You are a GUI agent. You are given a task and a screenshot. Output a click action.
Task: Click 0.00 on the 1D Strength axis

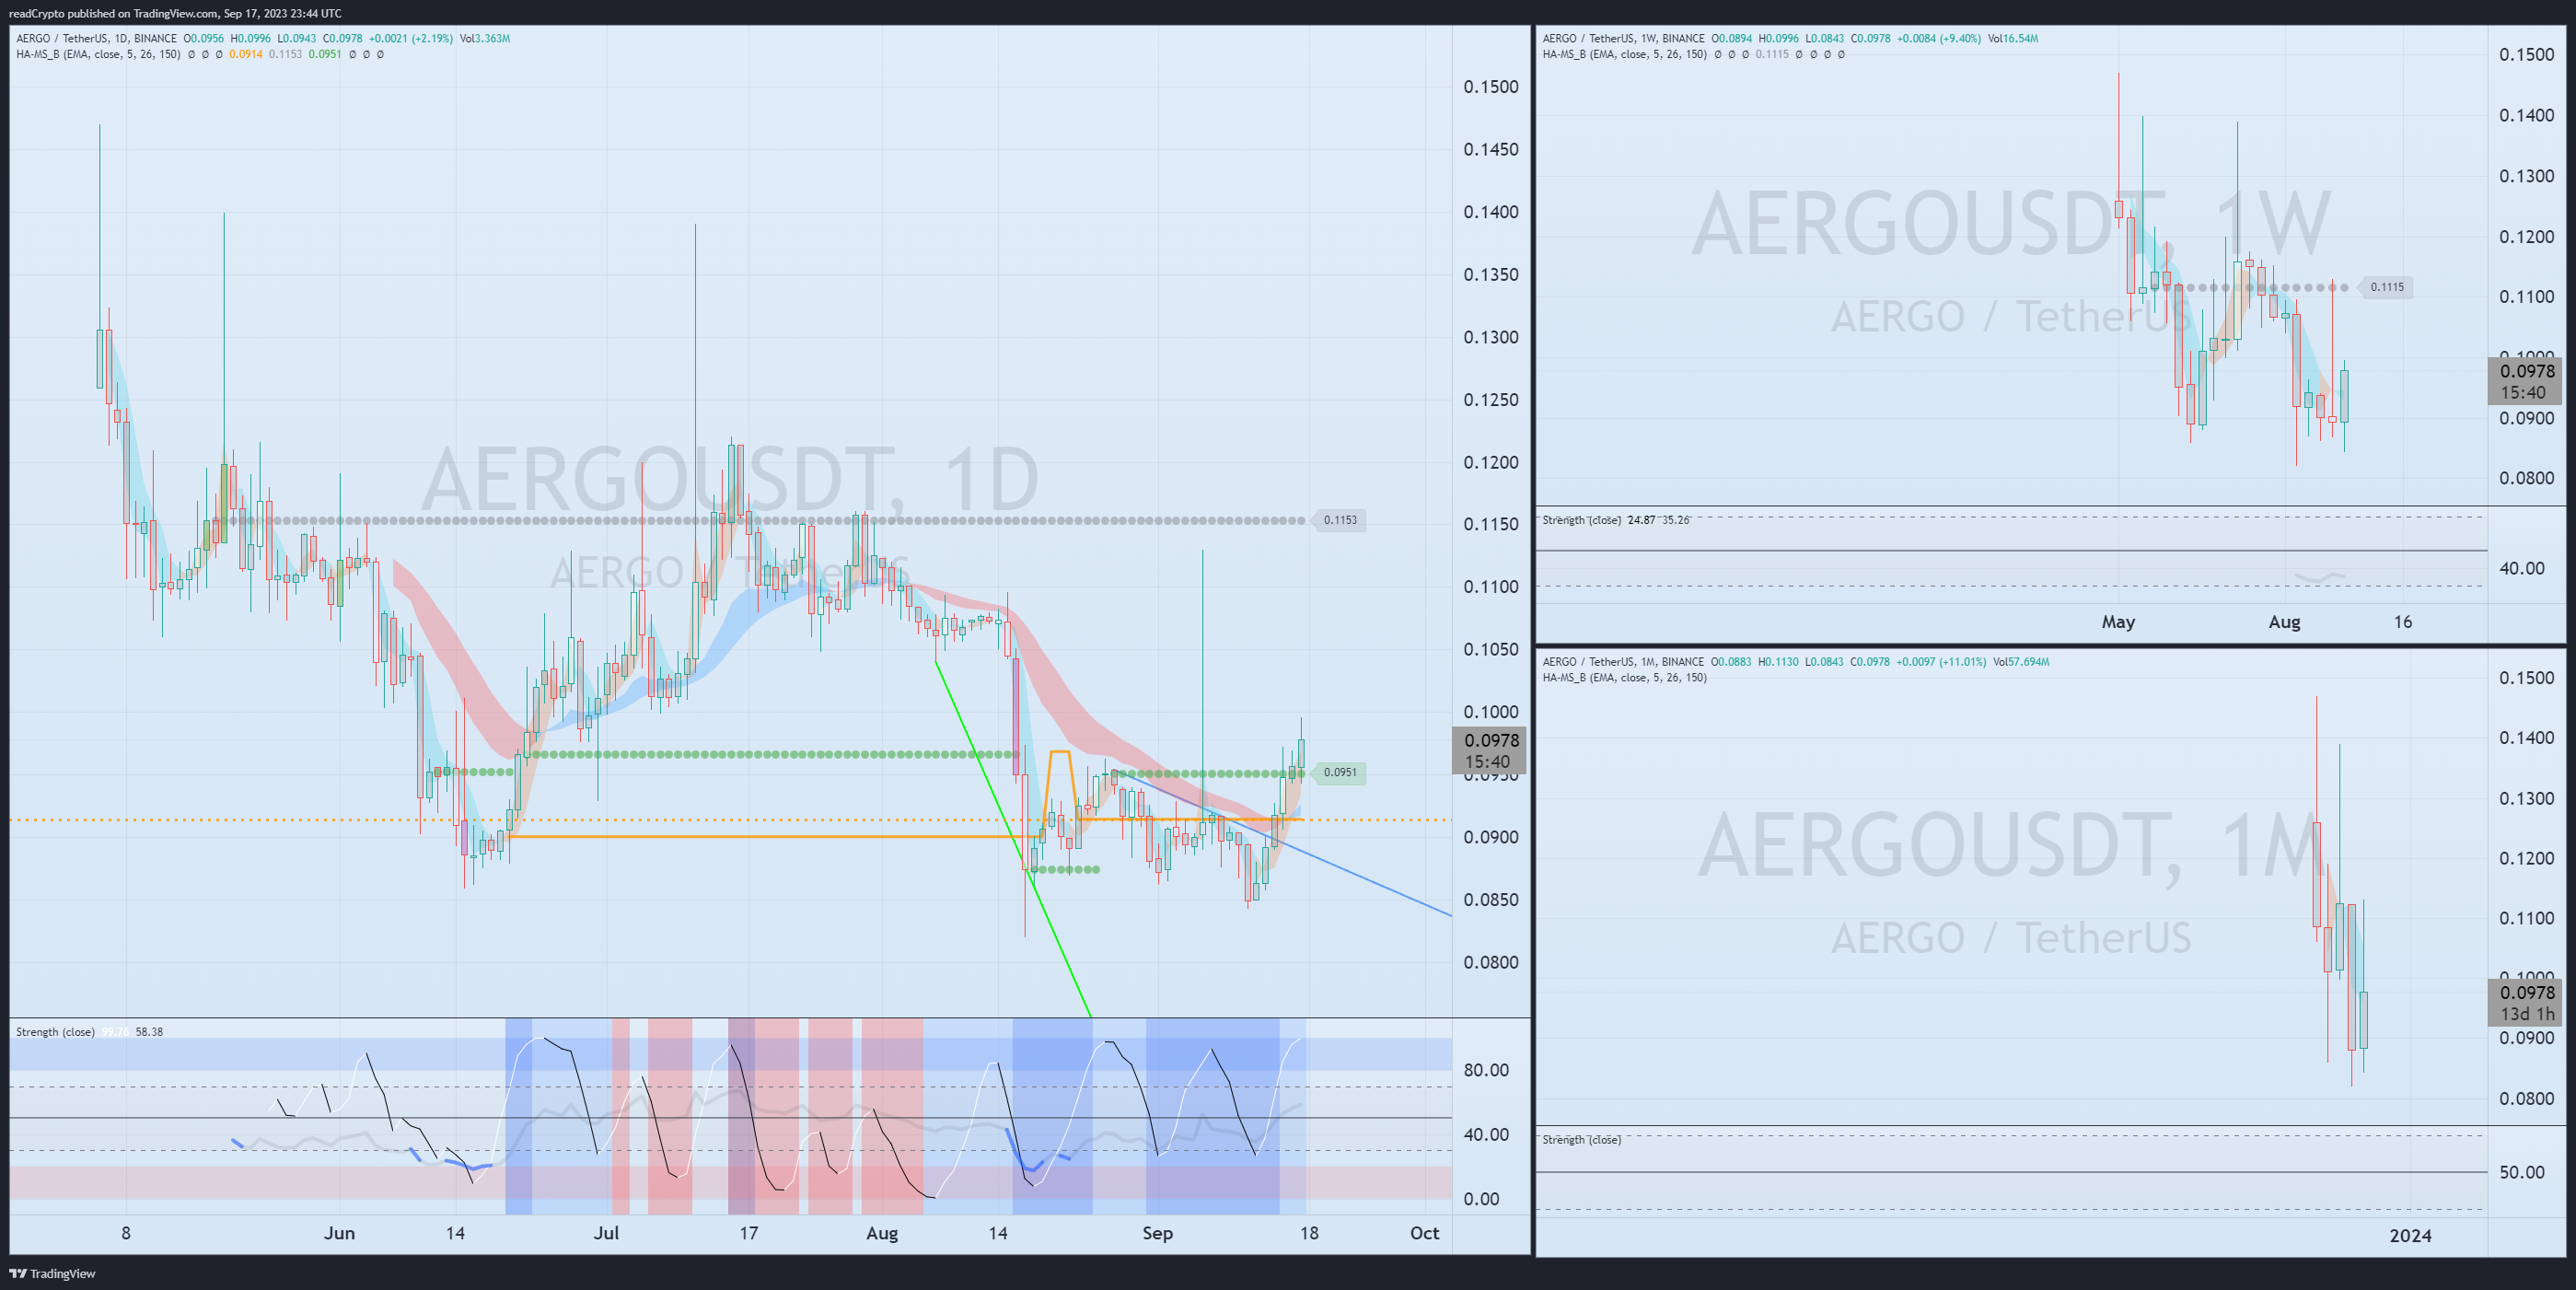pos(1481,1199)
